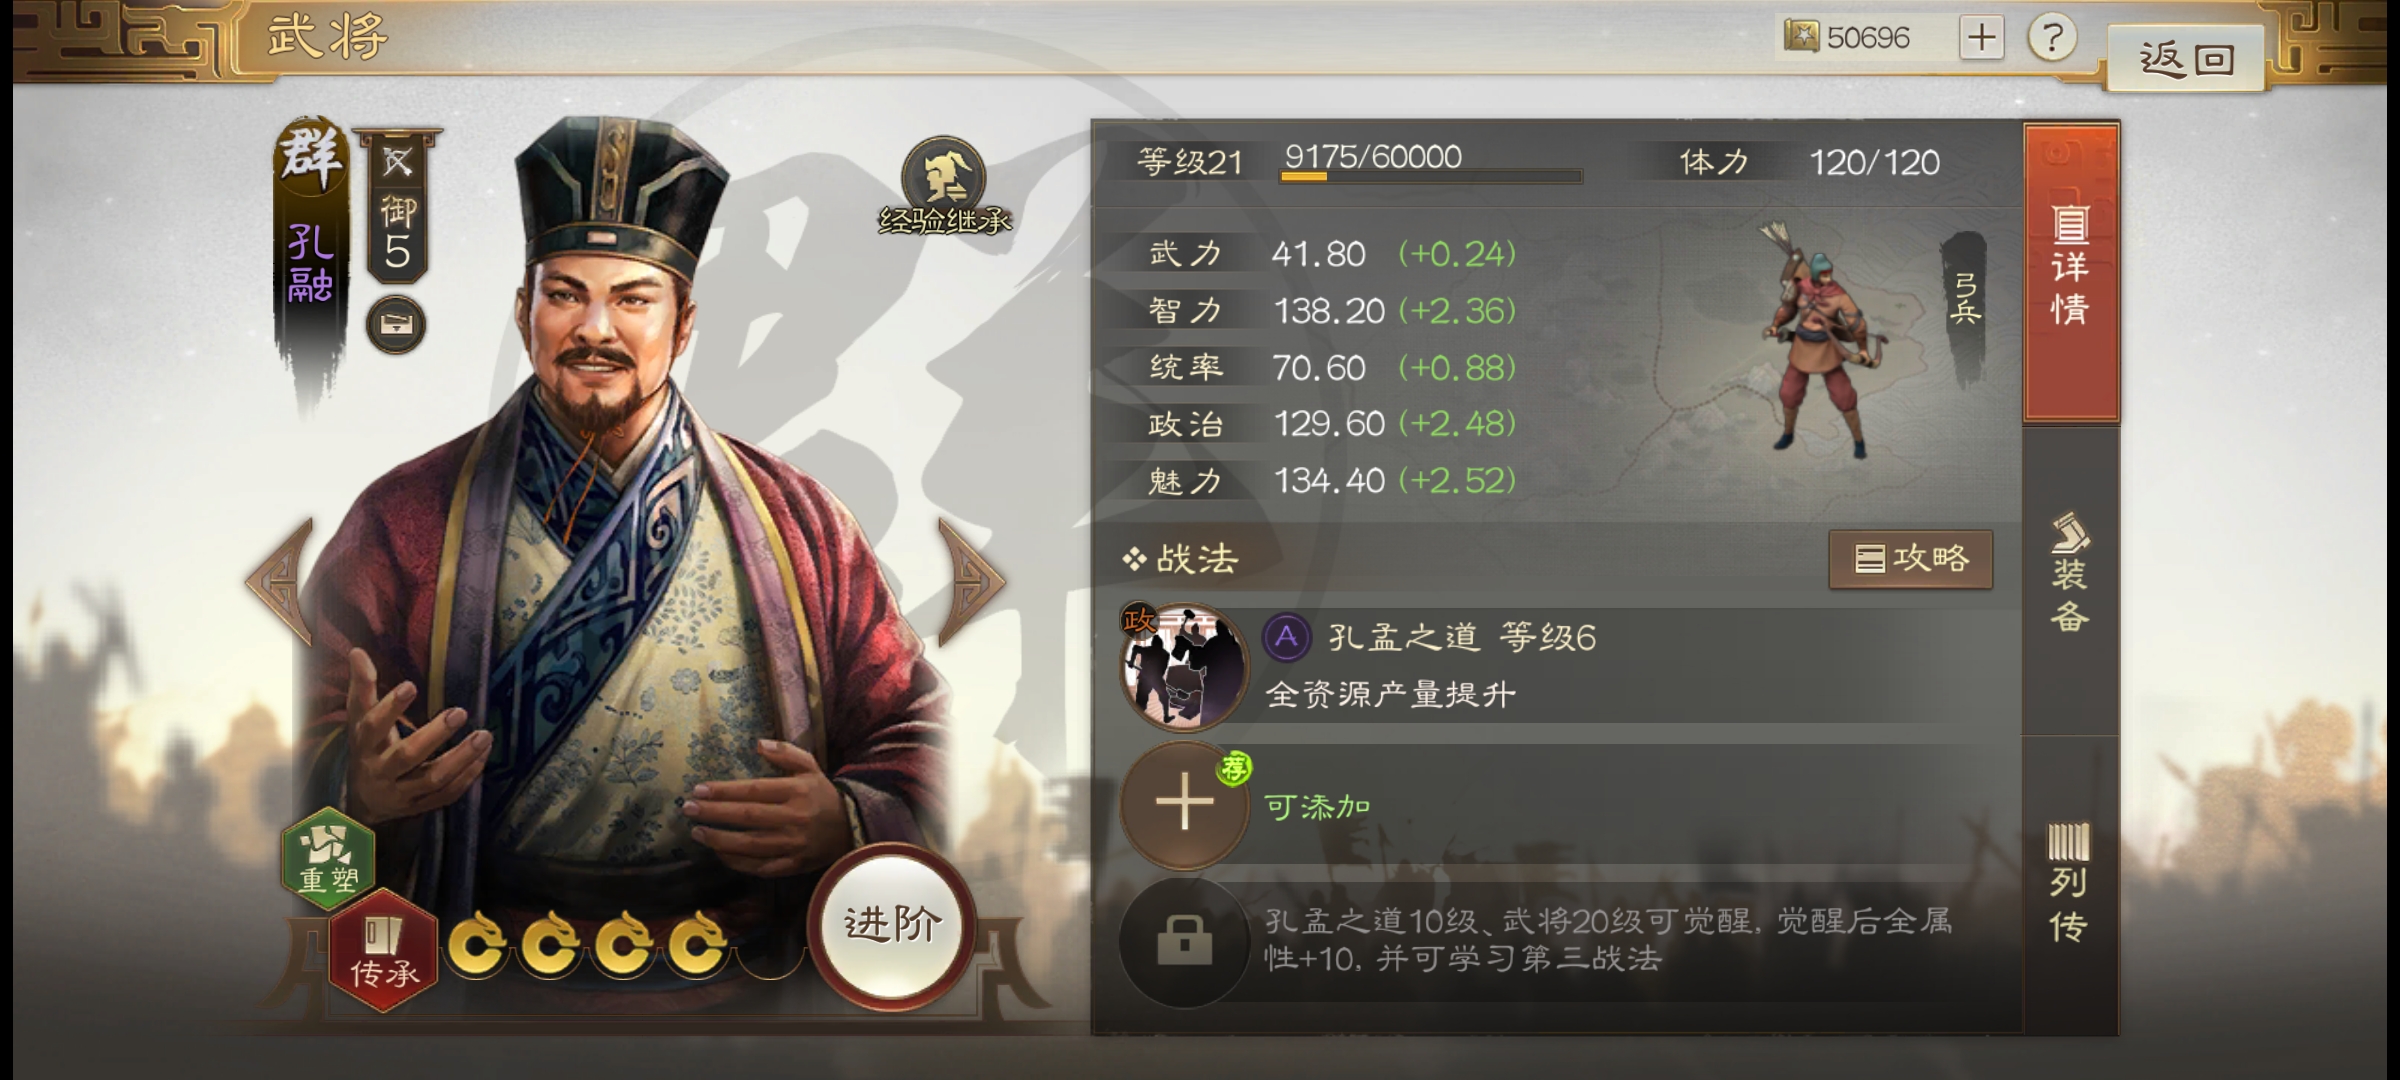The image size is (2400, 1080).
Task: Open the 经验继承 experience inheritance icon
Action: pos(944,187)
